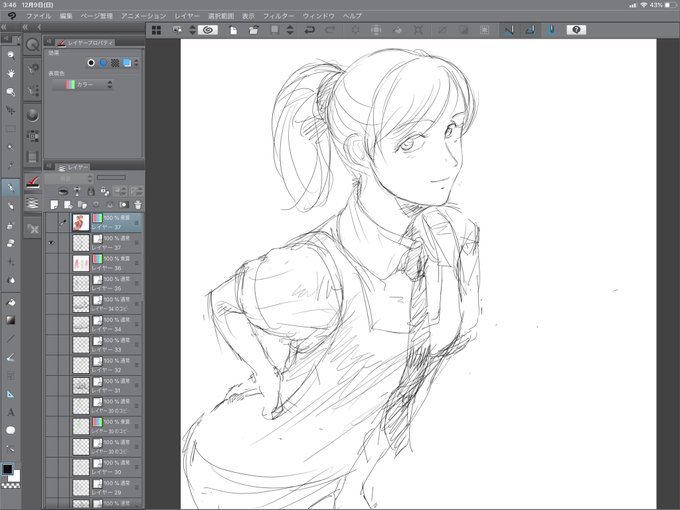Click the help question mark button
The width and height of the screenshot is (680, 510).
(x=576, y=30)
